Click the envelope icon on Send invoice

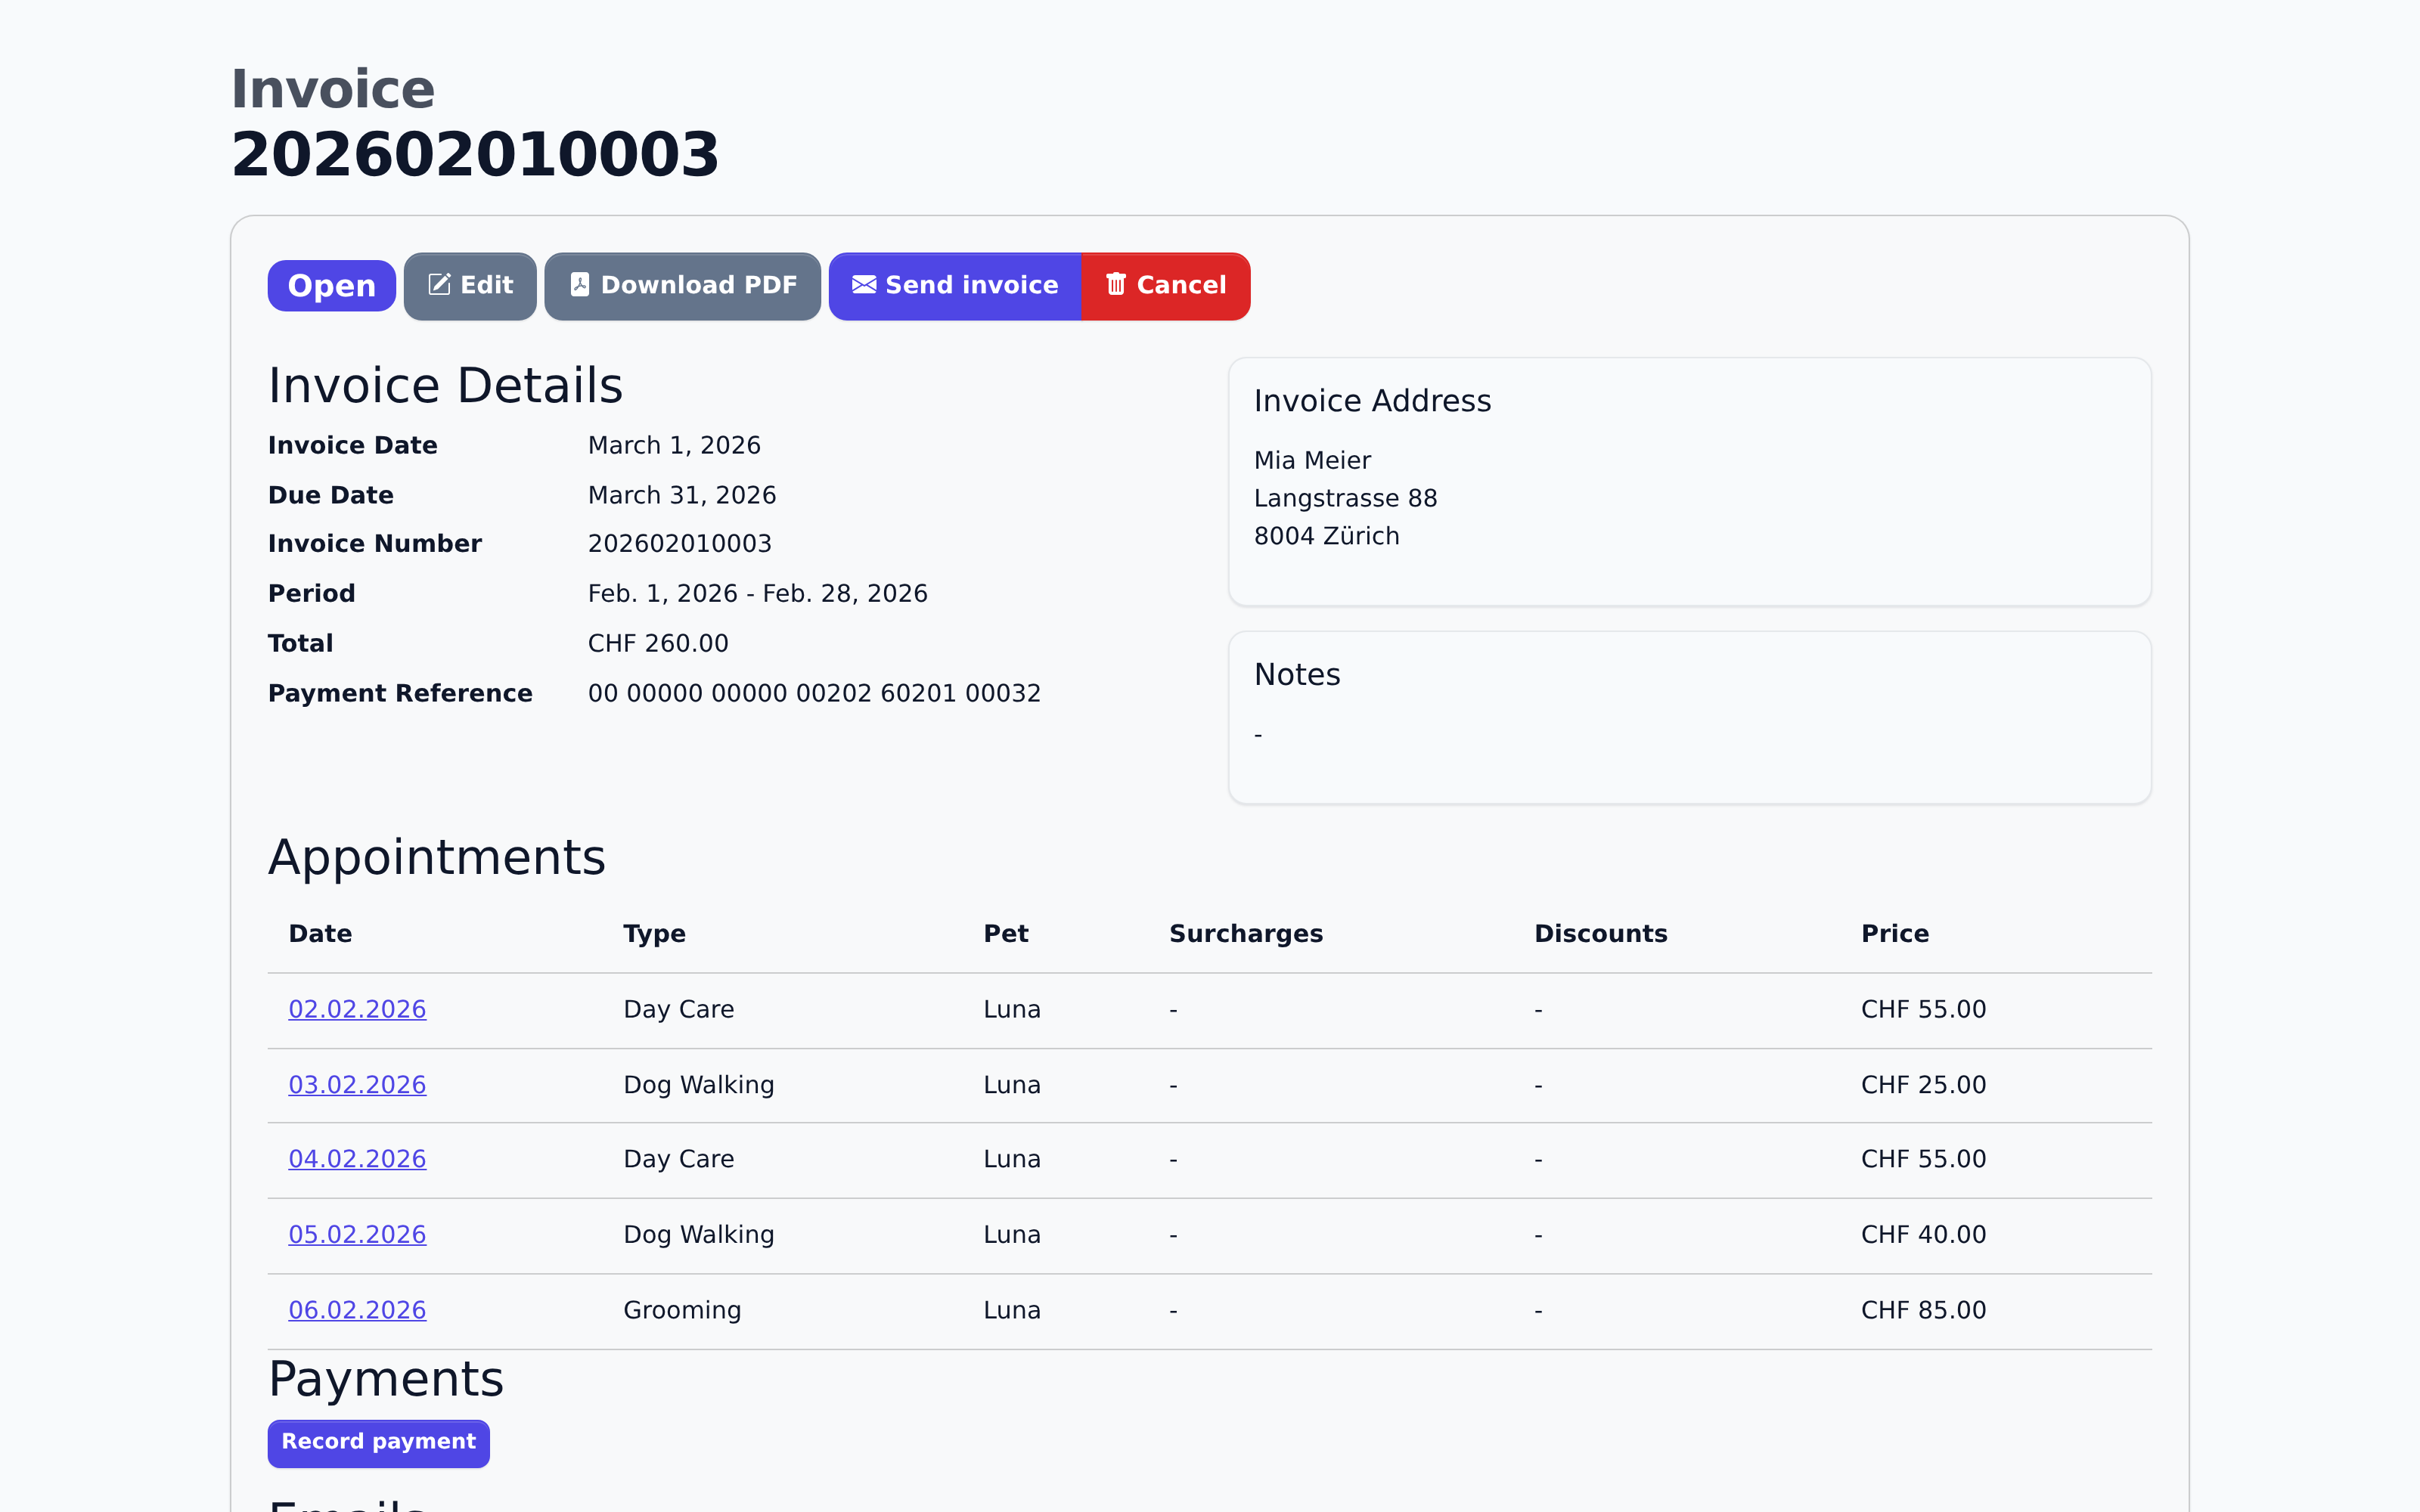[x=862, y=285]
